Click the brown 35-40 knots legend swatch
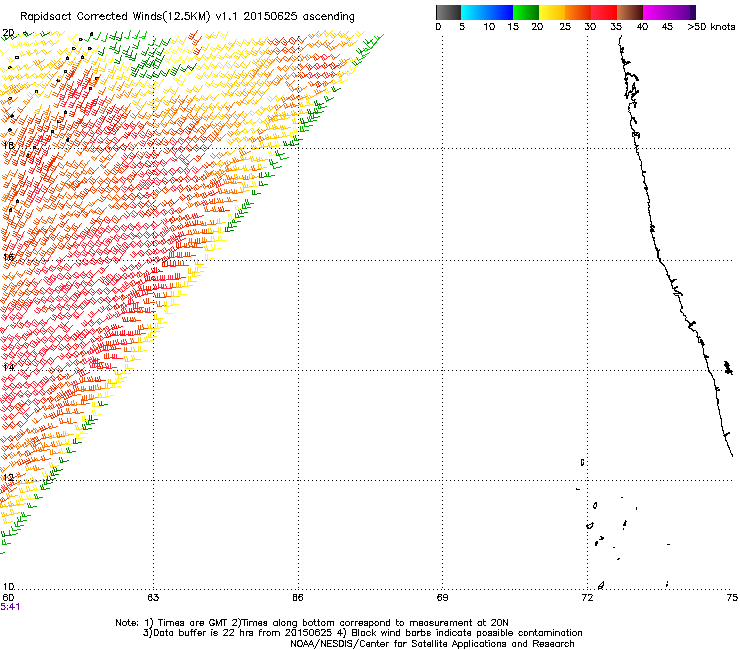740x650 pixels. pyautogui.click(x=630, y=12)
